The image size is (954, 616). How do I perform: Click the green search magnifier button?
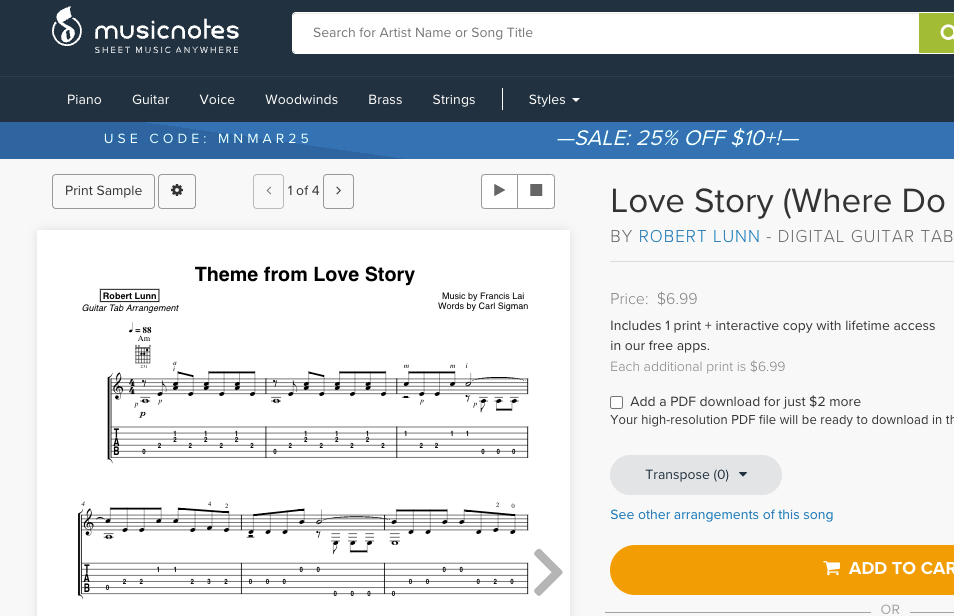click(x=938, y=33)
